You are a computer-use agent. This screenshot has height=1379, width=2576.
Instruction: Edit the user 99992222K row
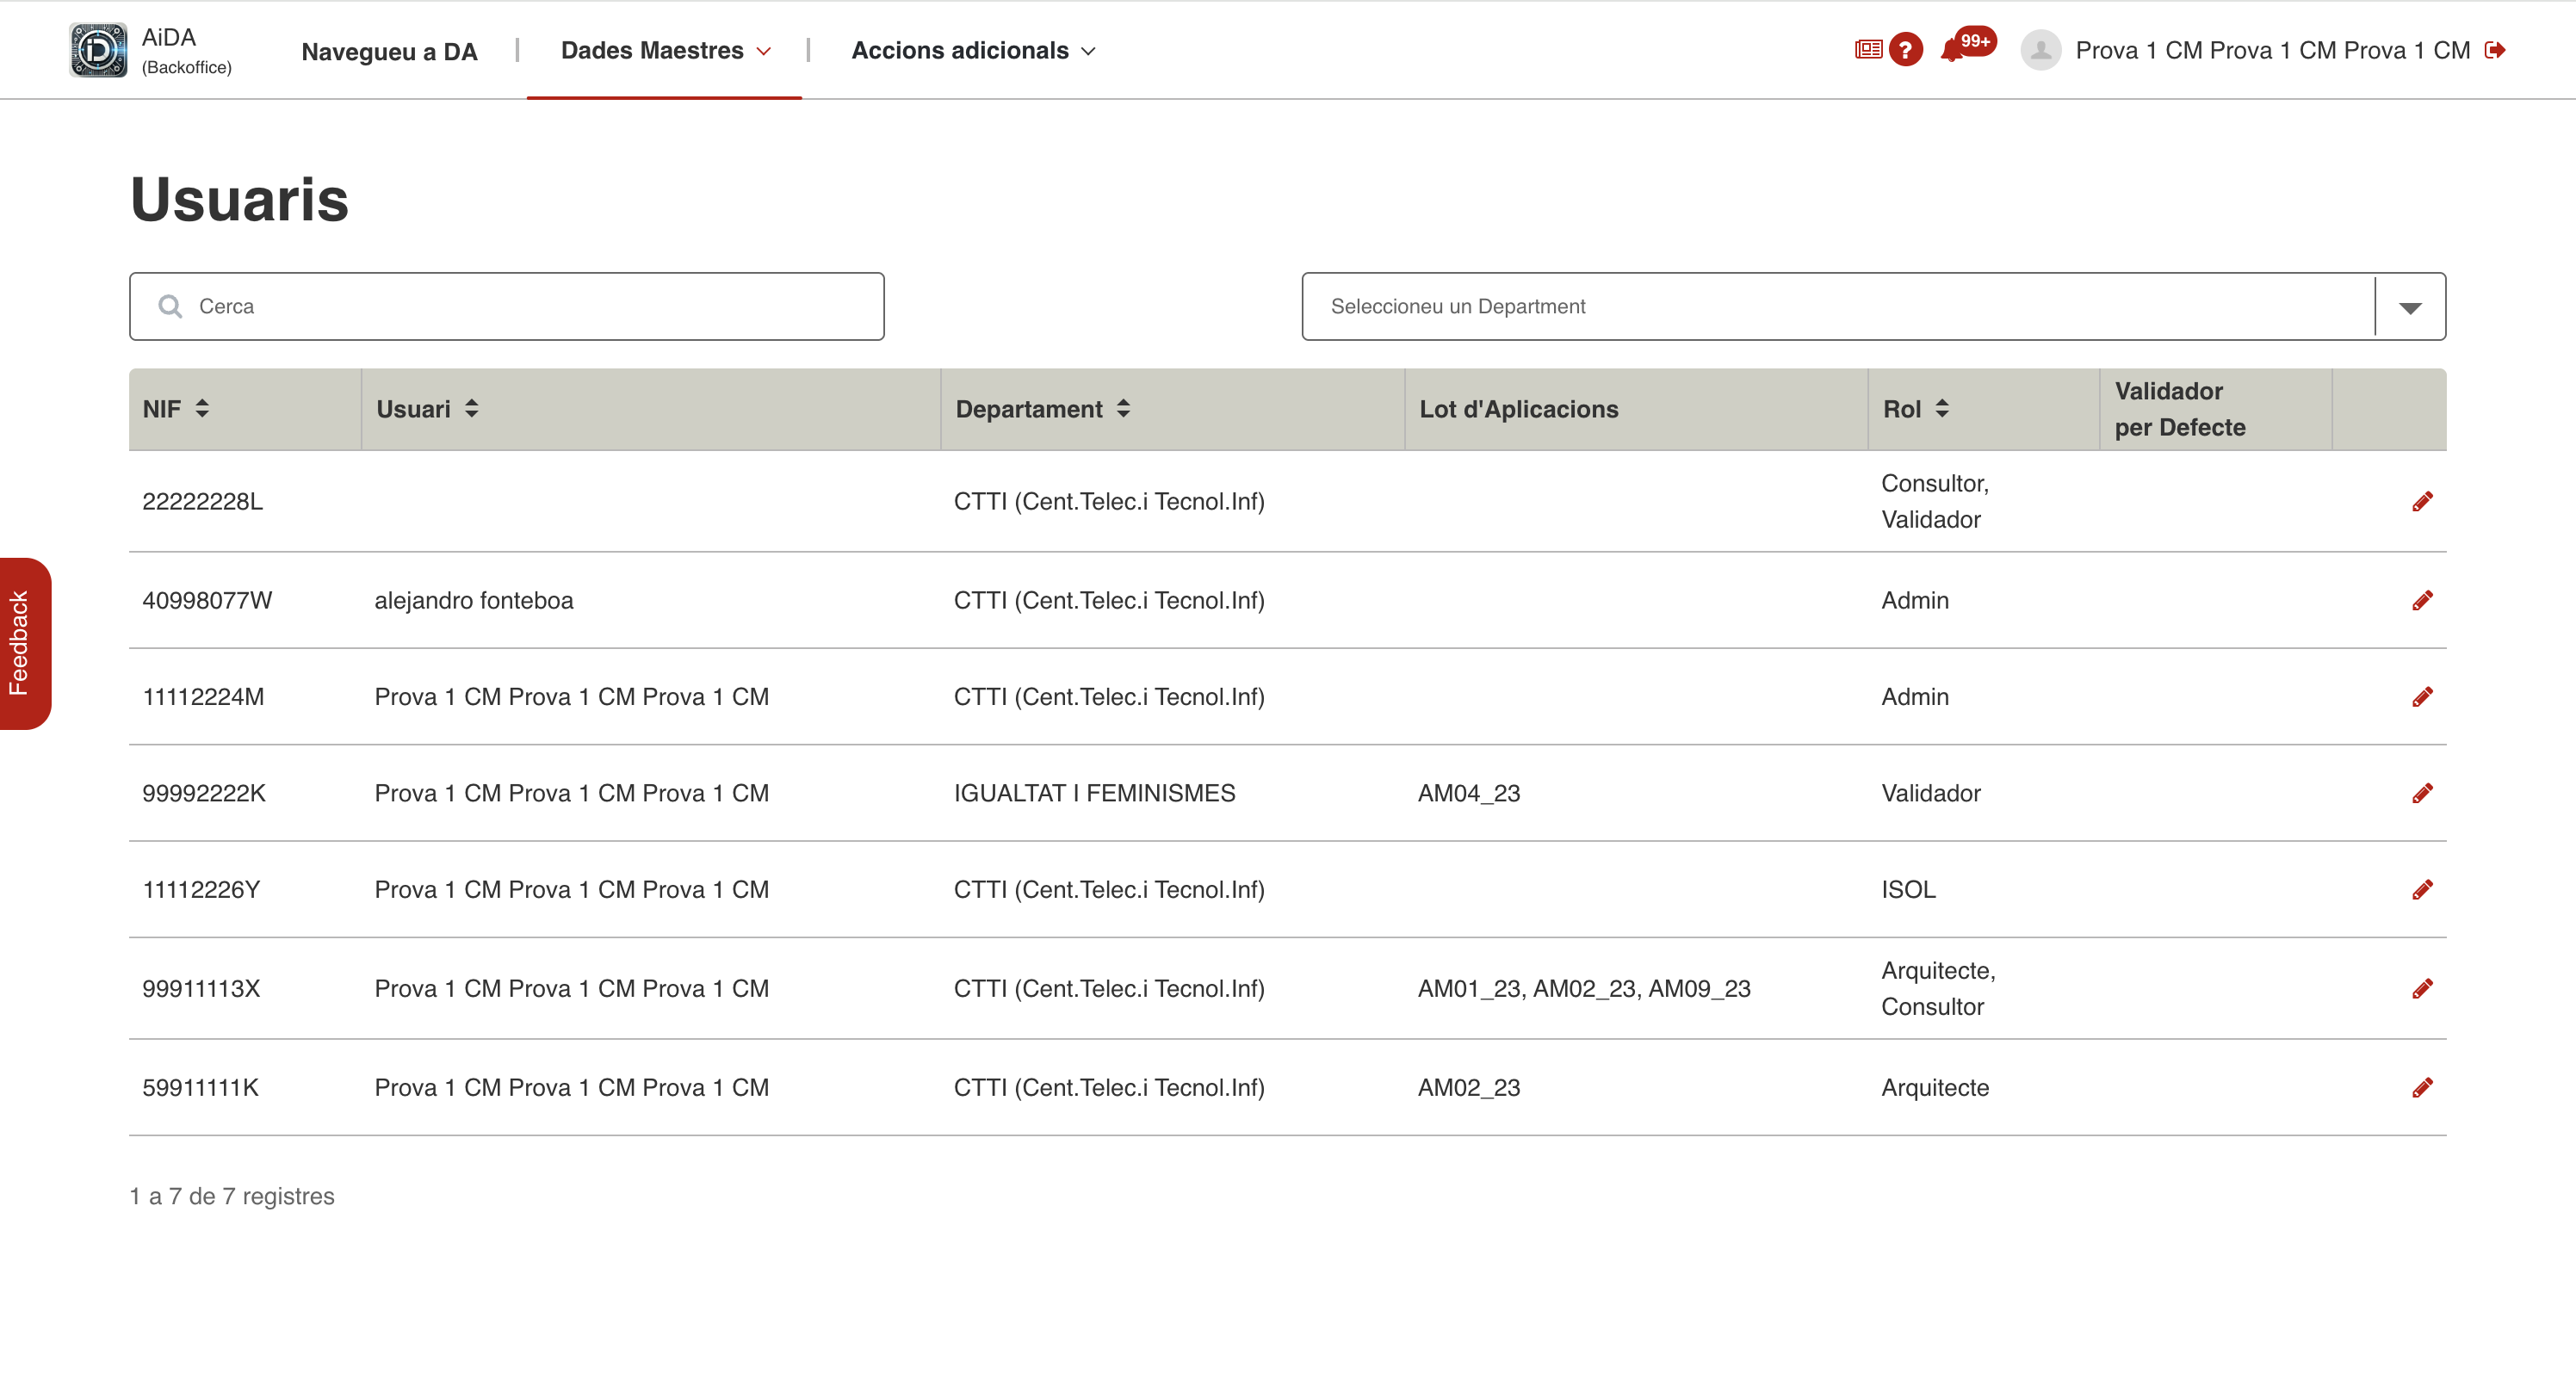point(2421,793)
